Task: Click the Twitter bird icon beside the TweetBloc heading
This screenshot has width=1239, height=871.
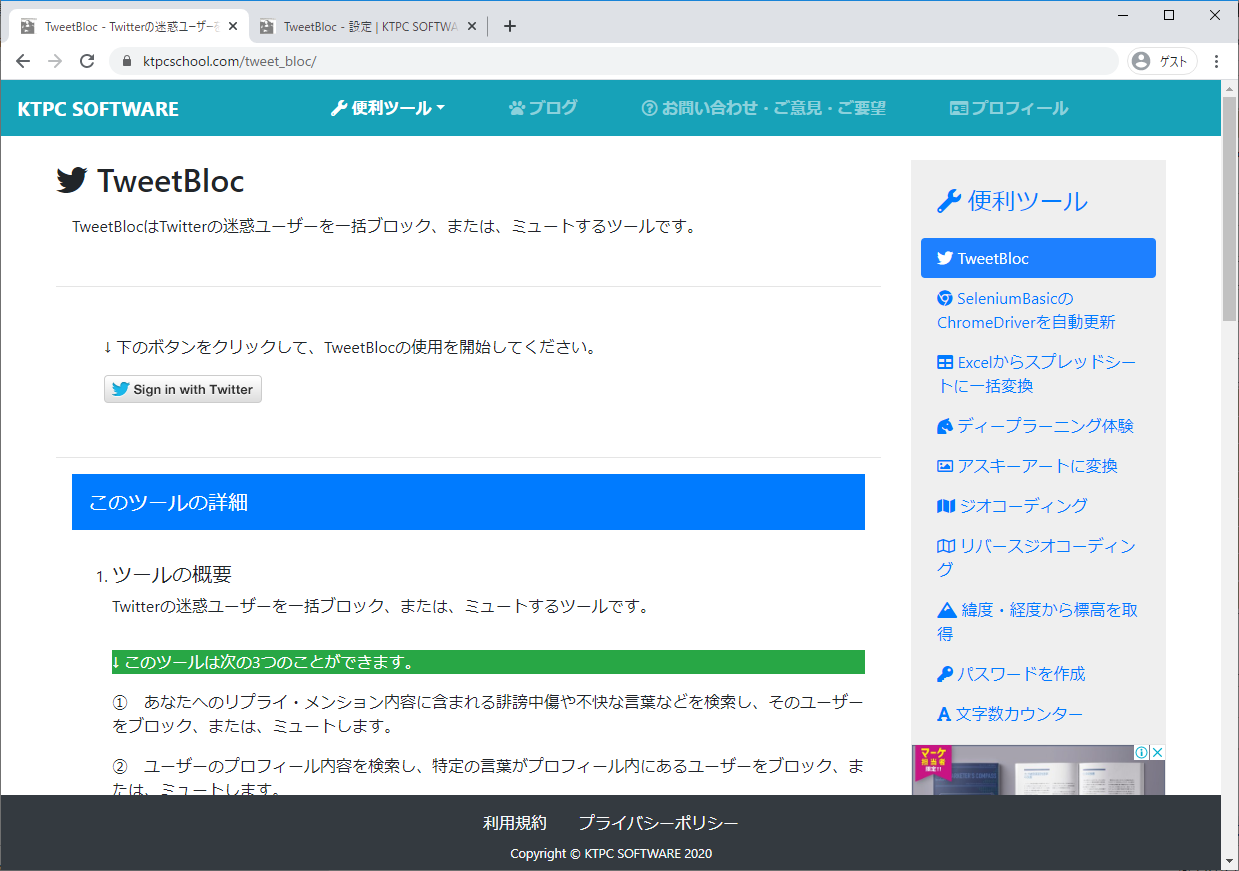Action: pyautogui.click(x=71, y=180)
